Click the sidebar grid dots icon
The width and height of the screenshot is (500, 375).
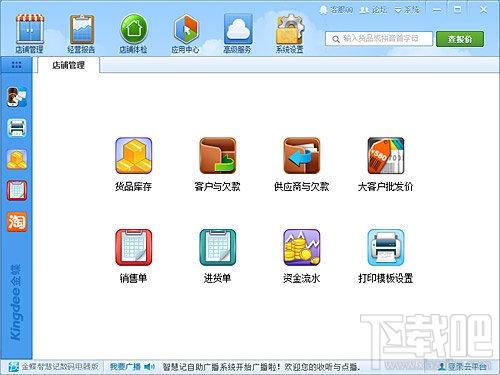click(16, 65)
